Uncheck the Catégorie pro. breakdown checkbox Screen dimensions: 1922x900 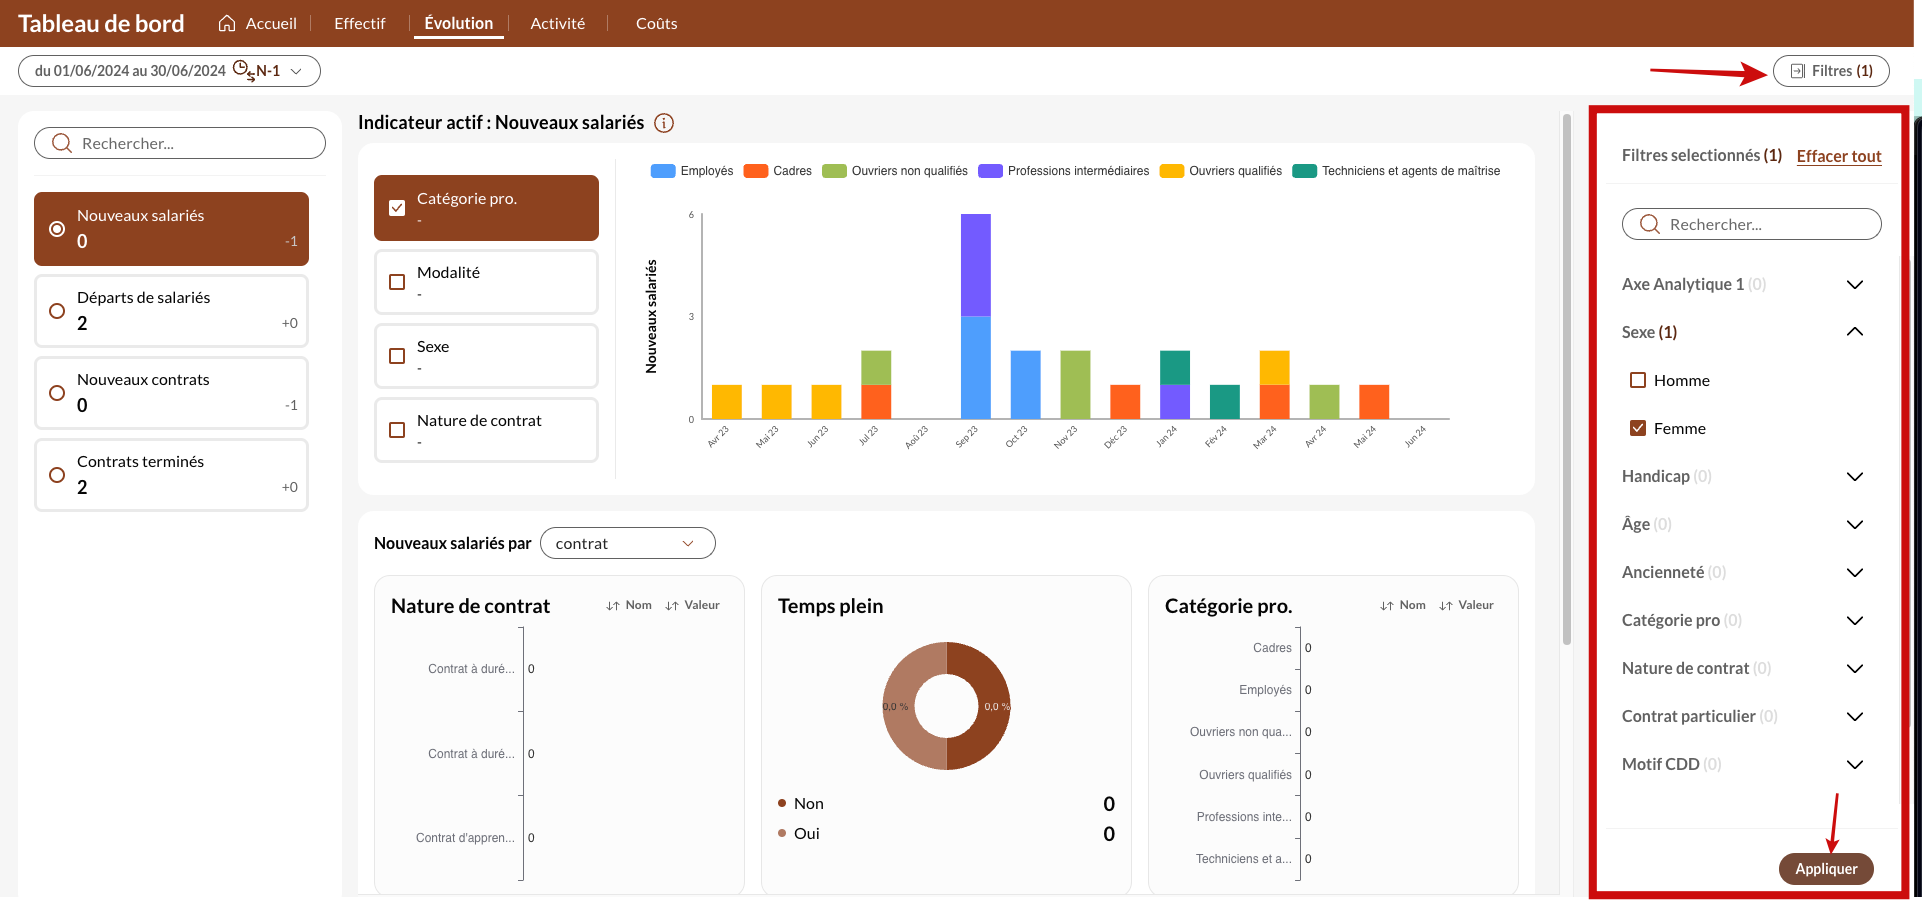click(x=397, y=208)
